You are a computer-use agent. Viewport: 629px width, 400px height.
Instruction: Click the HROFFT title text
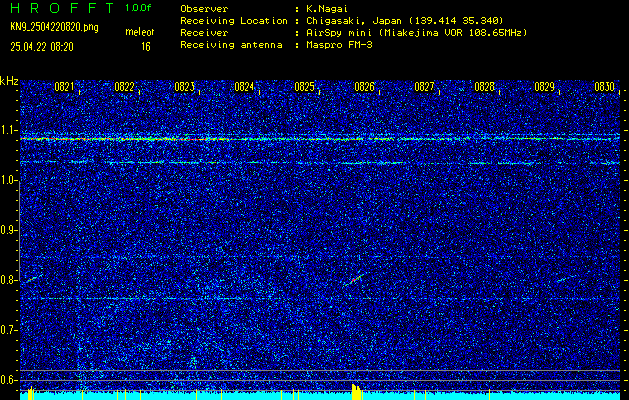(63, 8)
